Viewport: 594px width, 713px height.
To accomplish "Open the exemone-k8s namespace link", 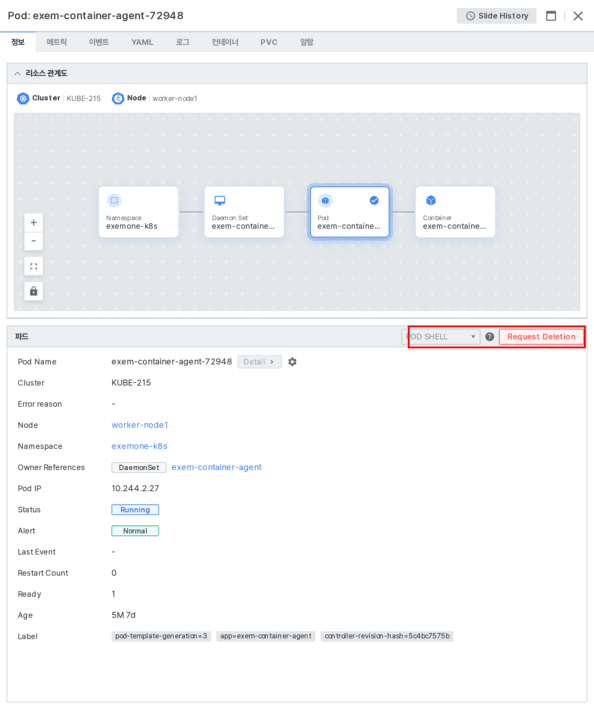I will [x=139, y=446].
